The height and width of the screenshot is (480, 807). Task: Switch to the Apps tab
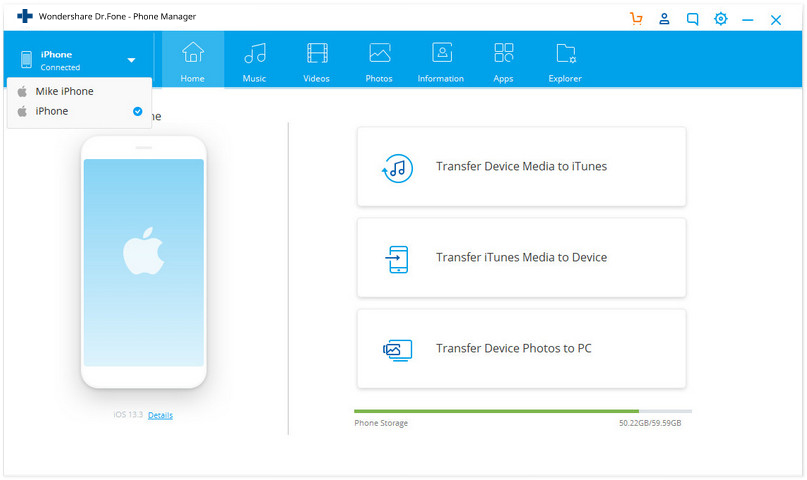(x=503, y=60)
